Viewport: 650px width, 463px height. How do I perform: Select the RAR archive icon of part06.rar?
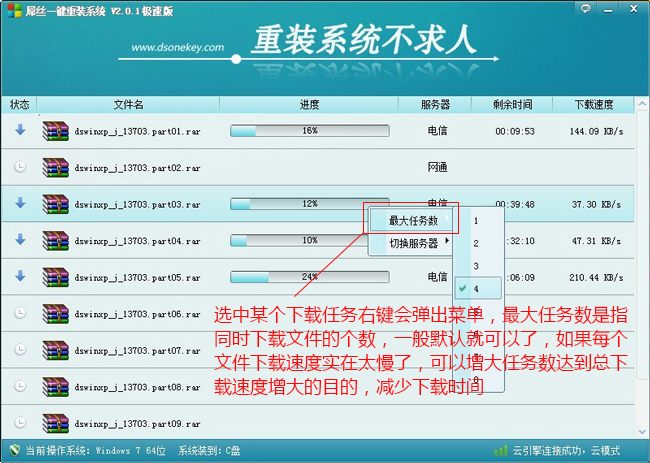56,314
